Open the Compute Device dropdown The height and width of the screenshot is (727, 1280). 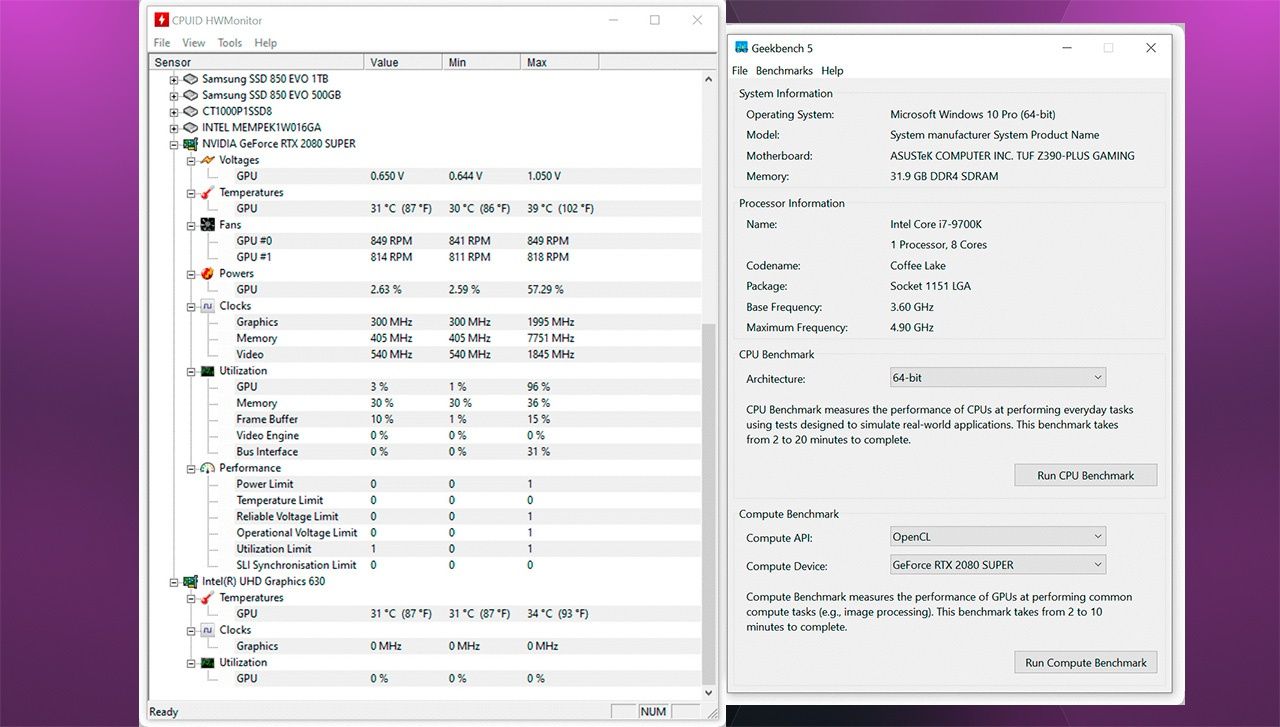point(997,565)
